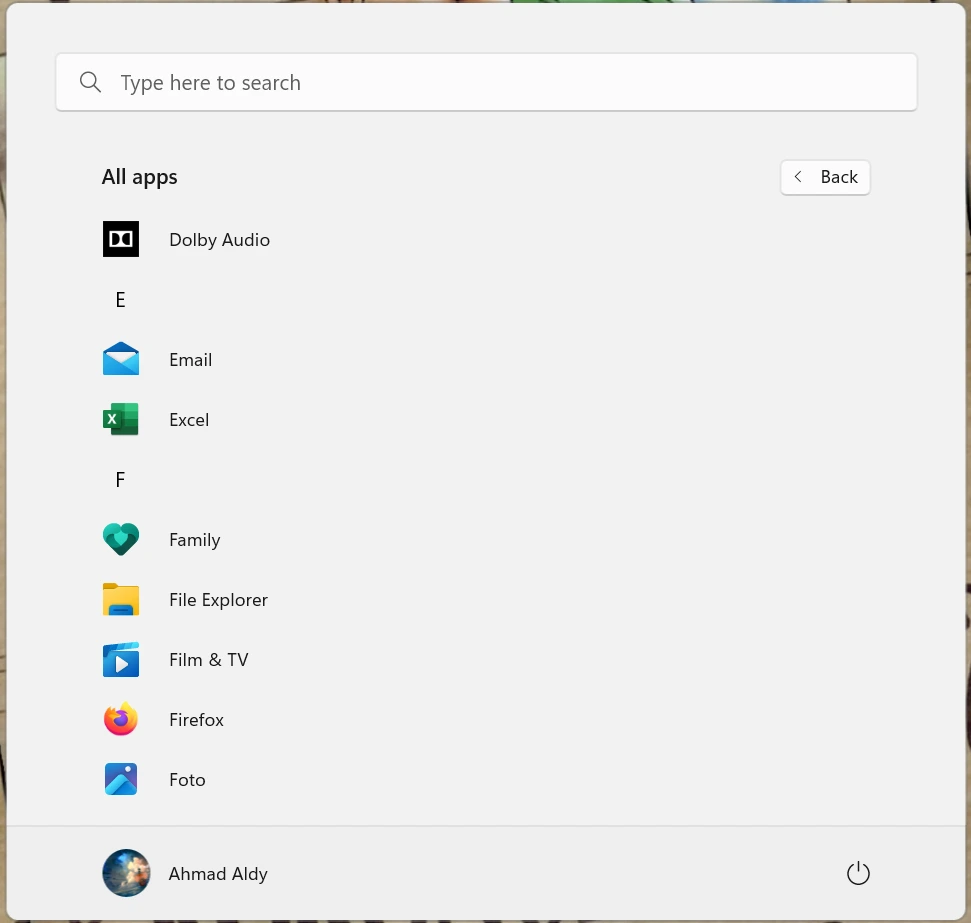
Task: Go back using the Back button
Action: pos(825,177)
